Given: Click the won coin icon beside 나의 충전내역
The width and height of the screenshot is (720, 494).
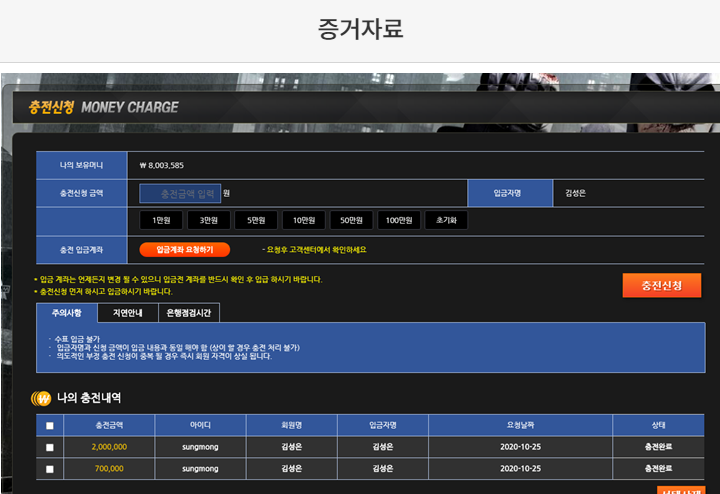Looking at the screenshot, I should [x=42, y=398].
